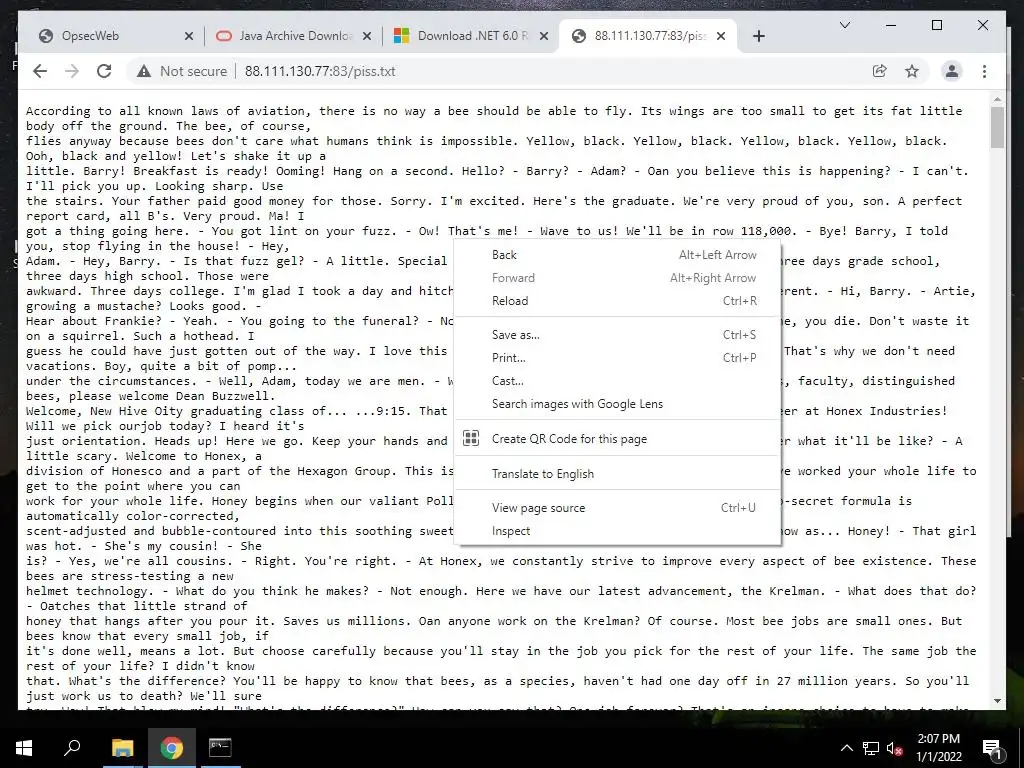The height and width of the screenshot is (768, 1024).
Task: Choose Back in the context menu
Action: coord(617,255)
